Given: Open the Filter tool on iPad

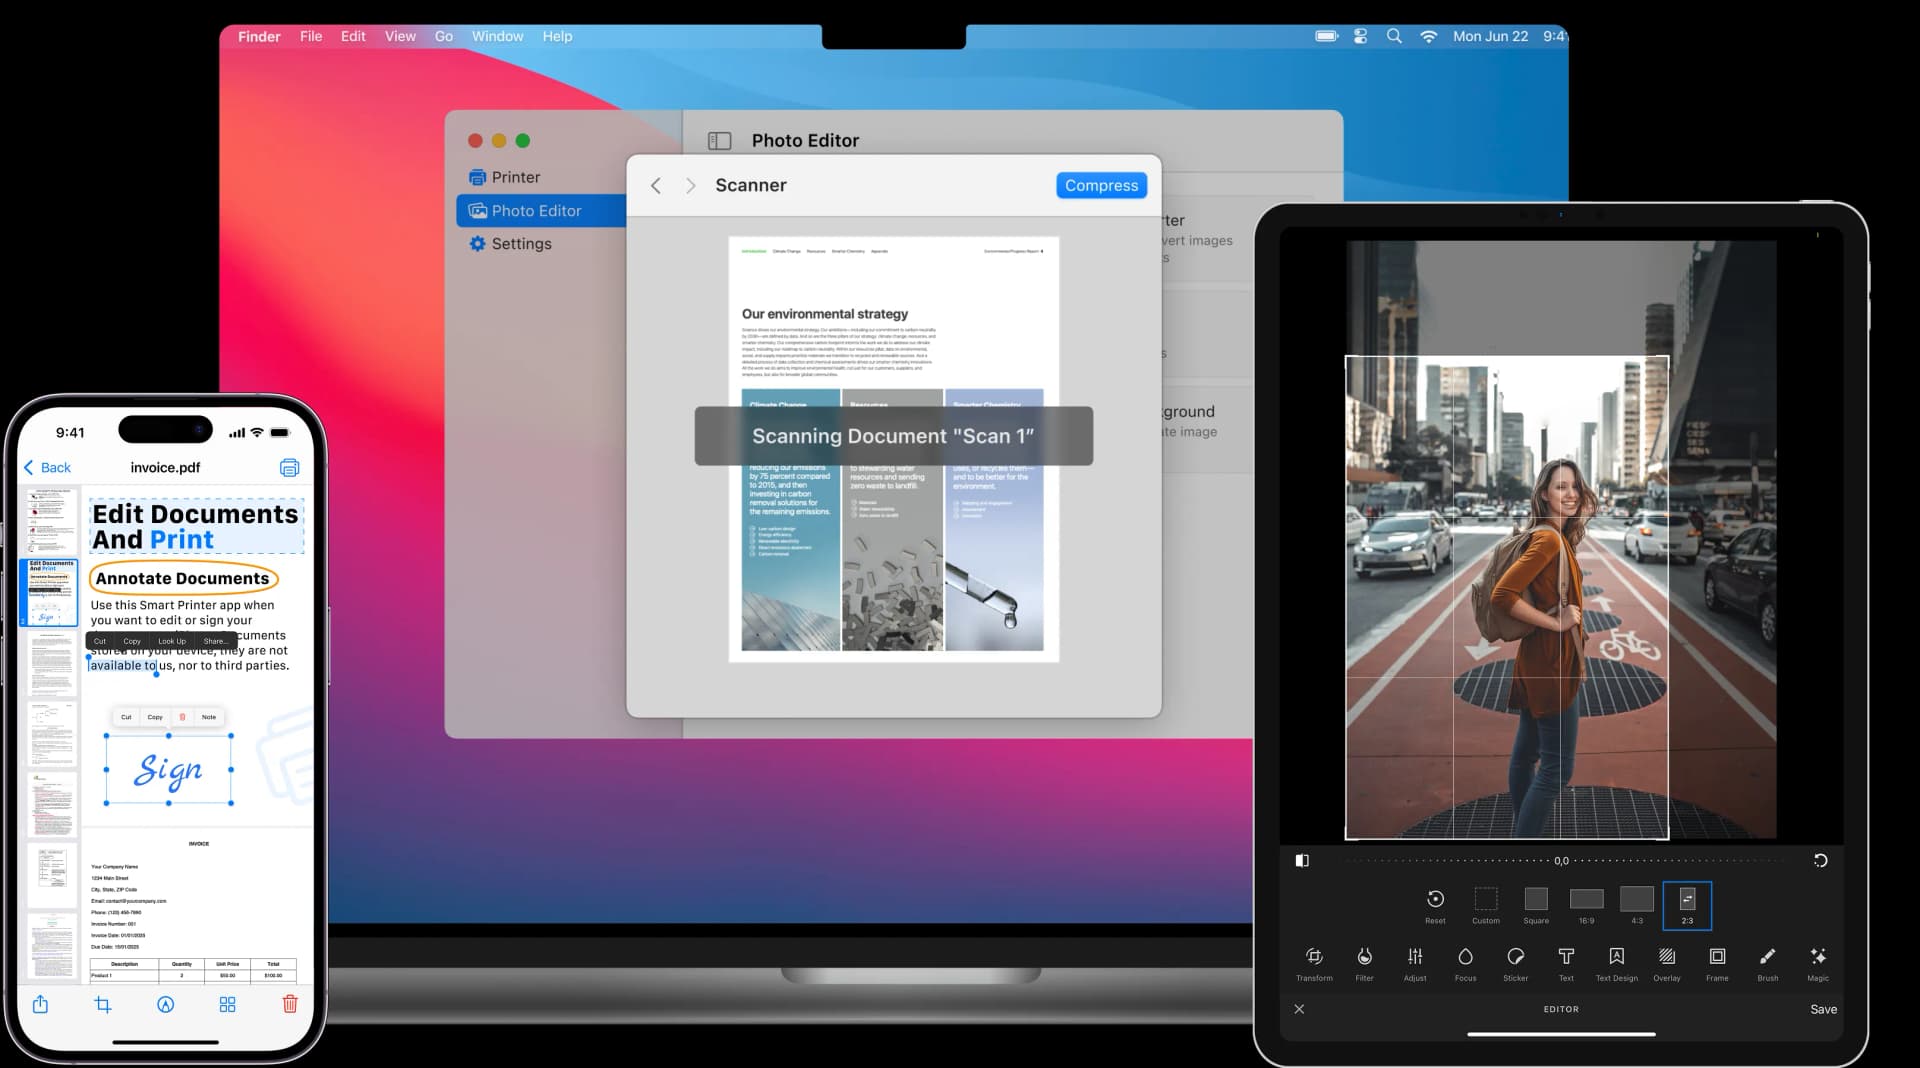Looking at the screenshot, I should tap(1364, 964).
